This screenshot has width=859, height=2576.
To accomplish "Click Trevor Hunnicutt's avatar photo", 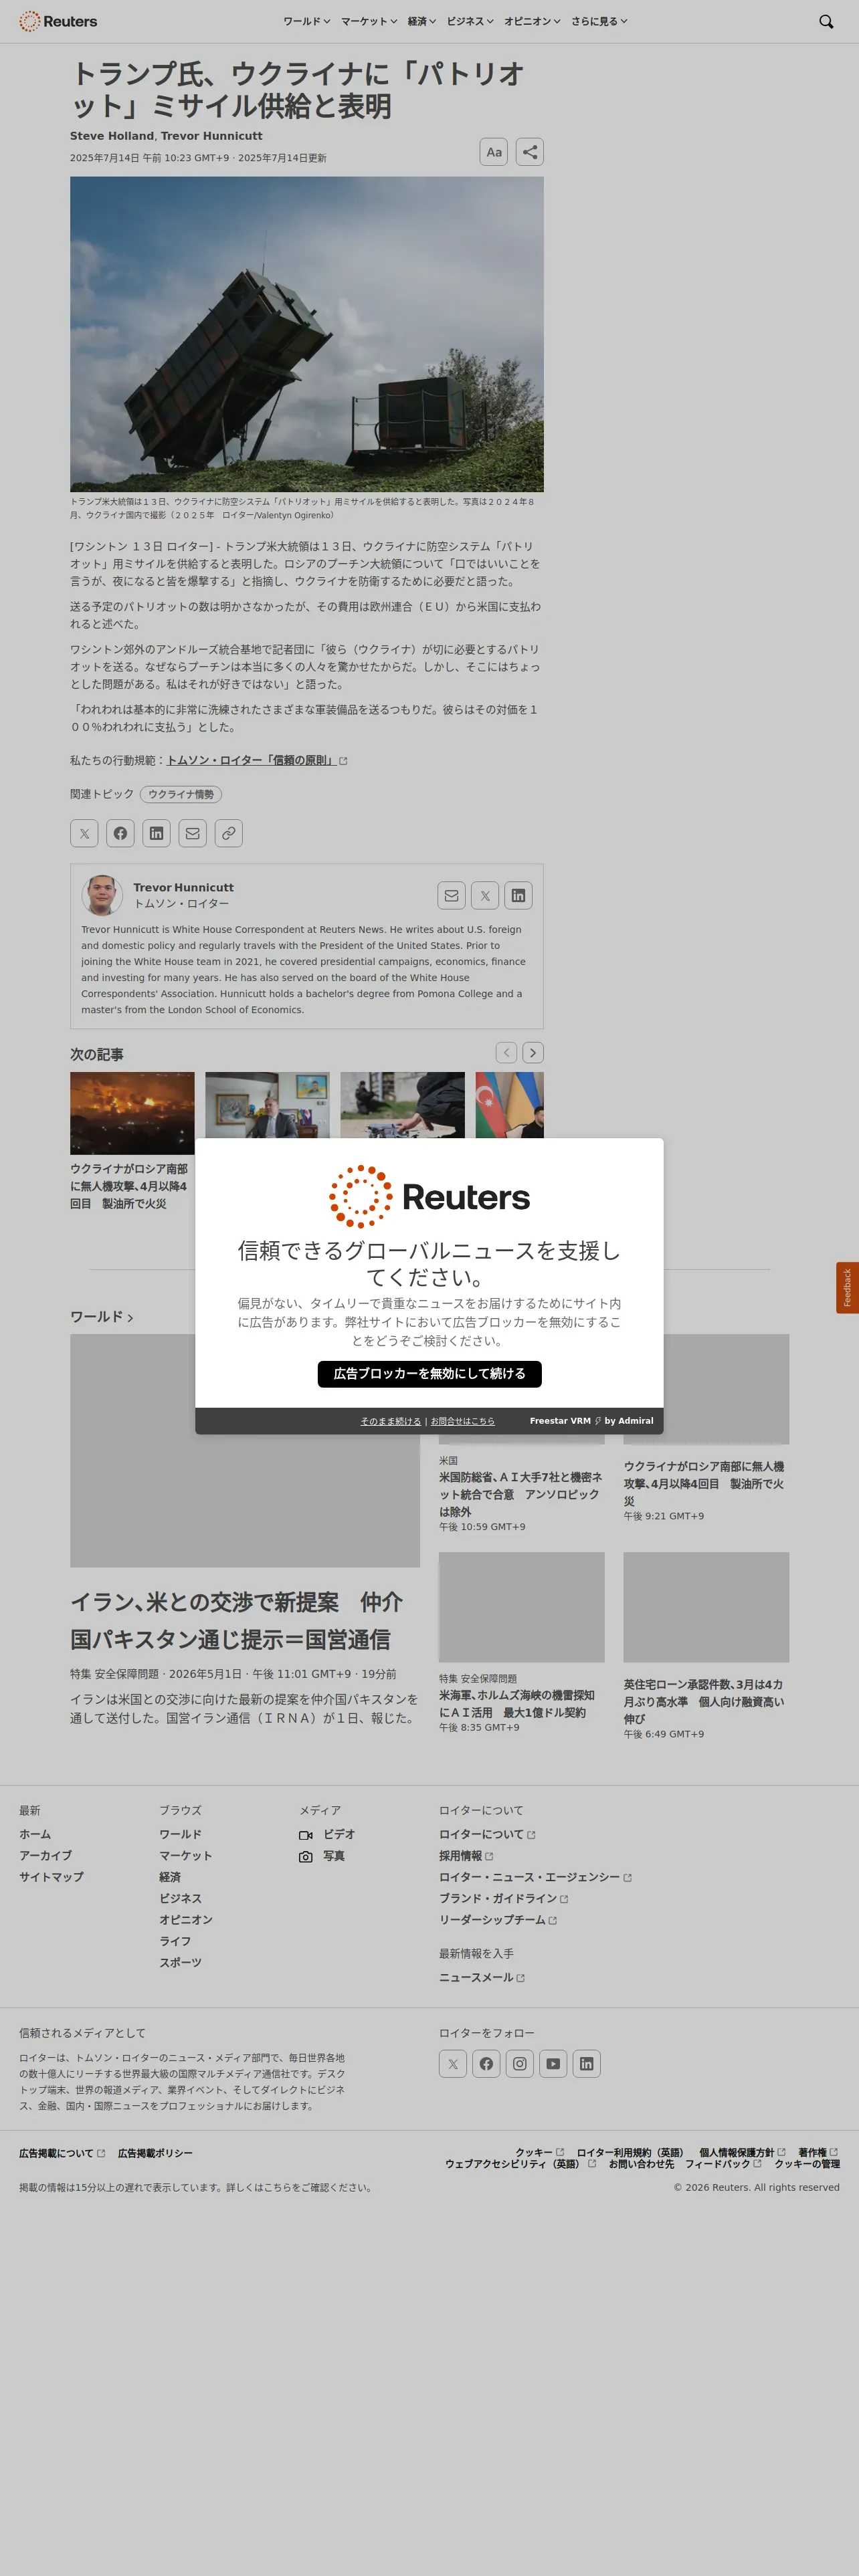I will pos(102,895).
